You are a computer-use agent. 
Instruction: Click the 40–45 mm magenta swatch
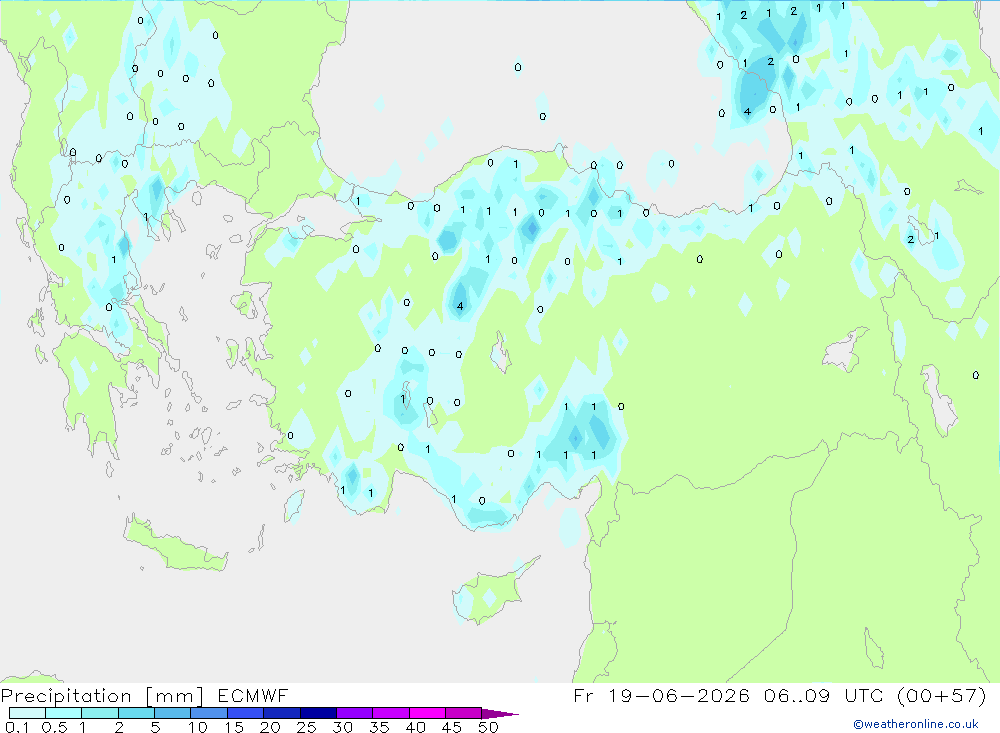pyautogui.click(x=427, y=713)
